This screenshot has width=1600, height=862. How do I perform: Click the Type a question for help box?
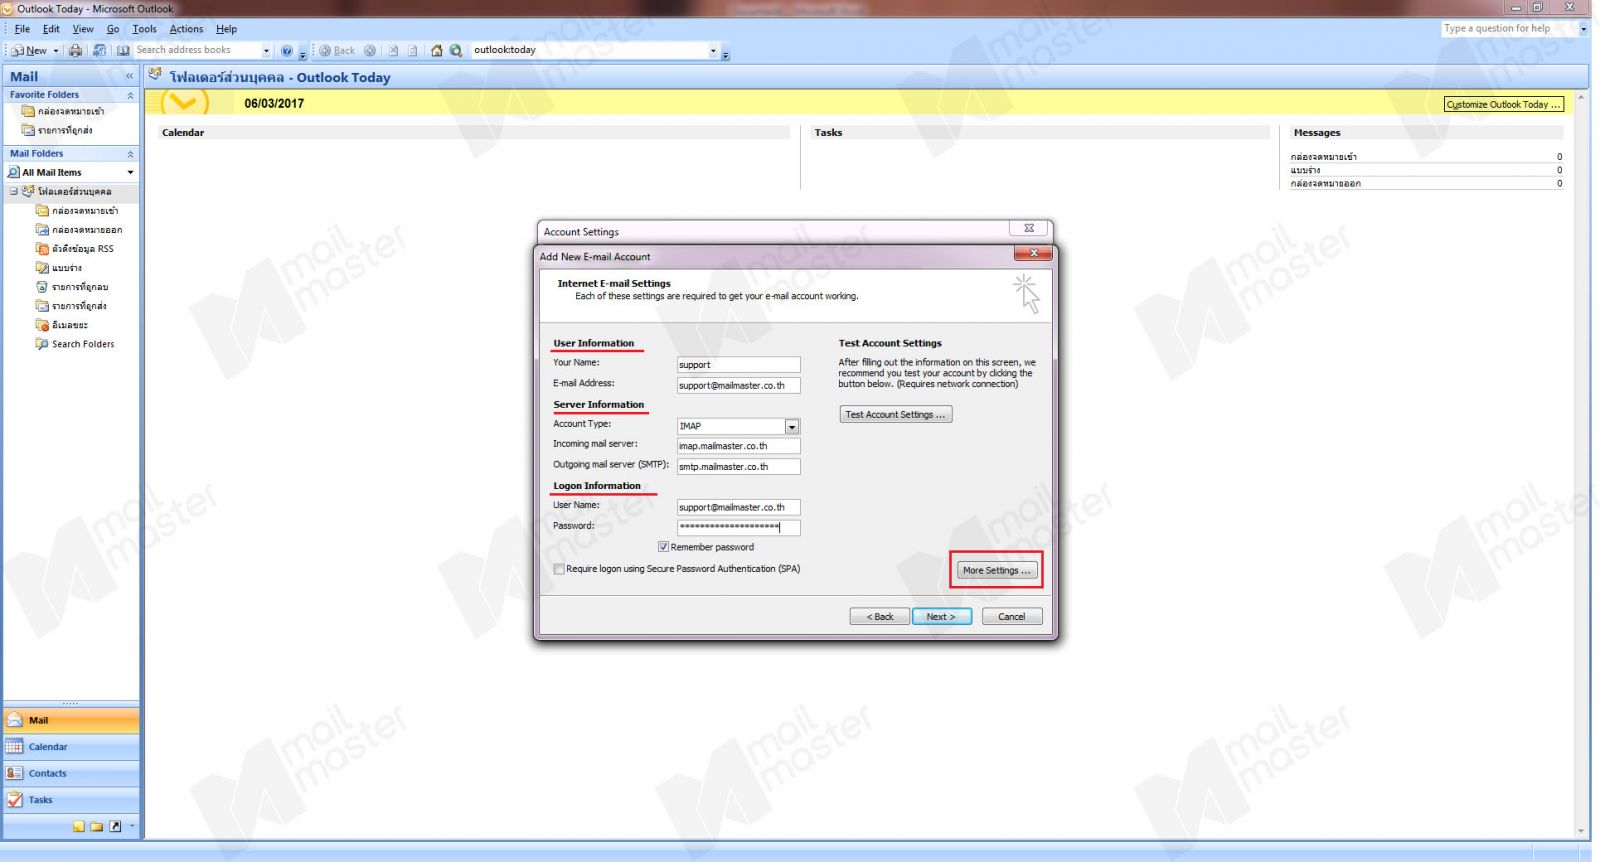(x=1509, y=29)
